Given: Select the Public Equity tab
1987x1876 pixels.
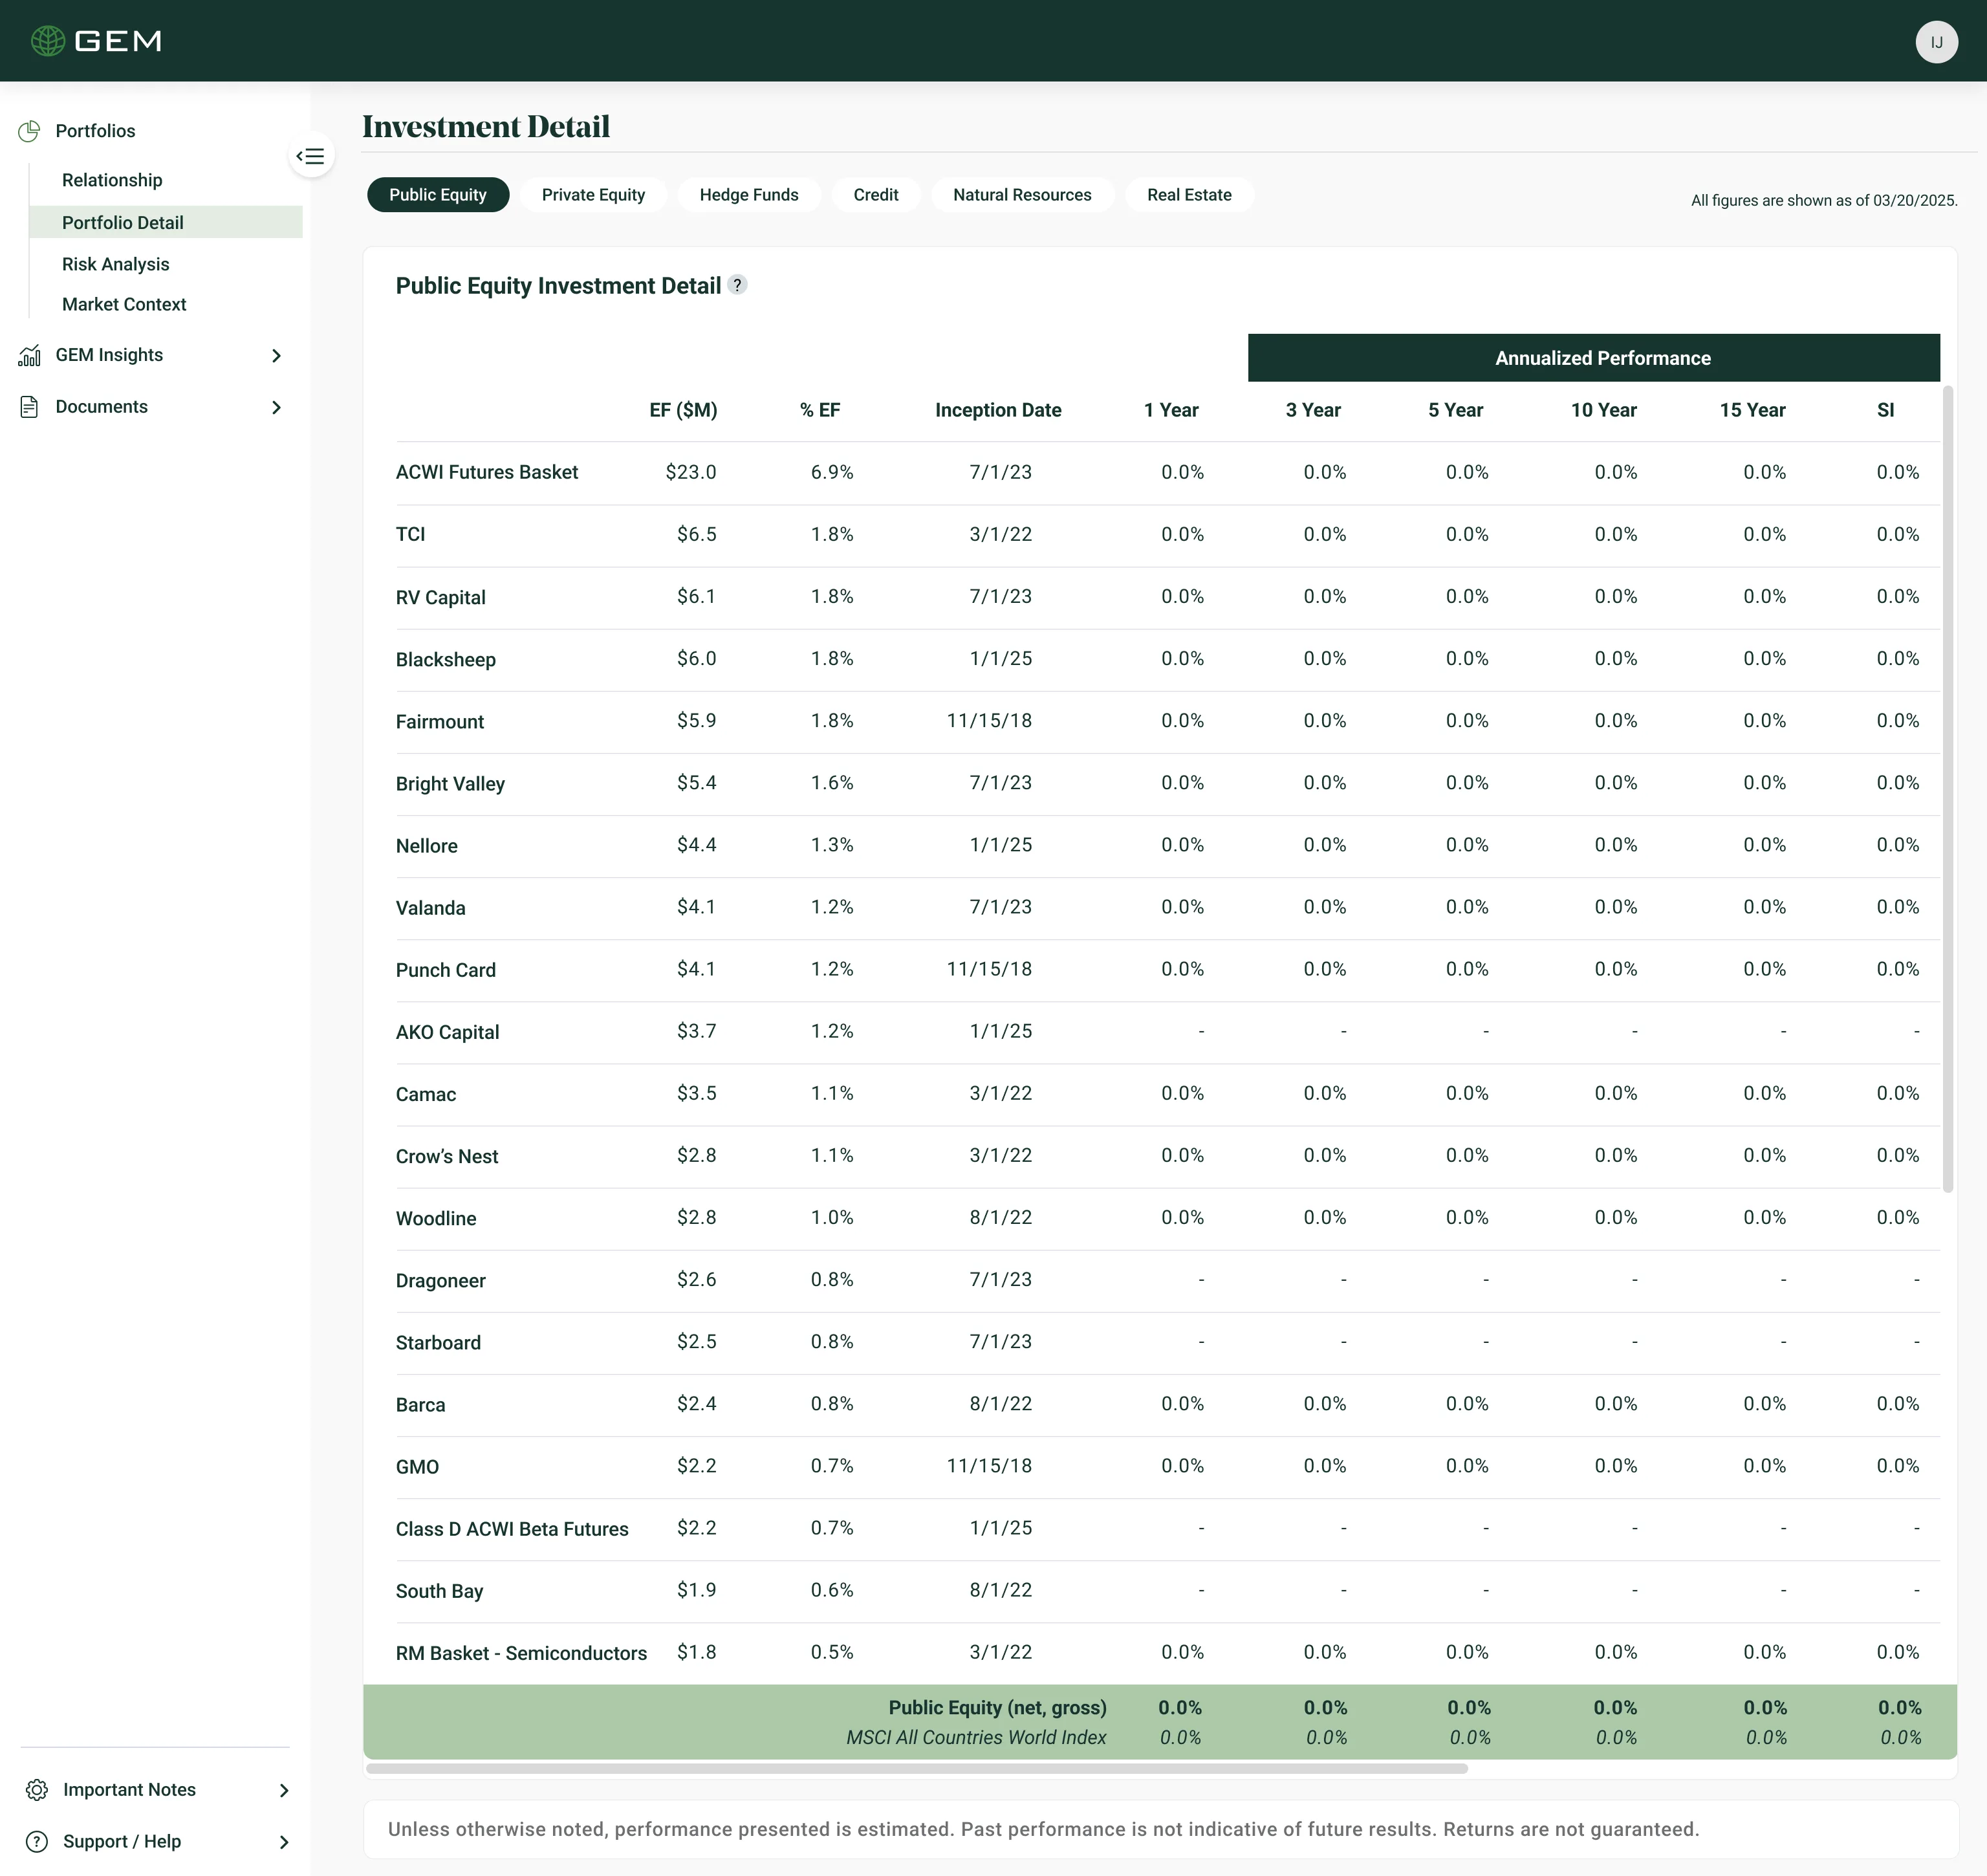Looking at the screenshot, I should point(438,195).
